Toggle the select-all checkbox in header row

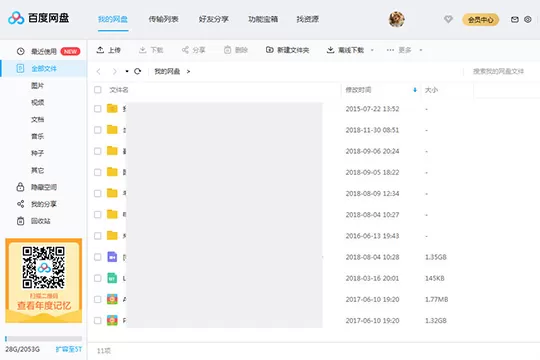[x=98, y=90]
